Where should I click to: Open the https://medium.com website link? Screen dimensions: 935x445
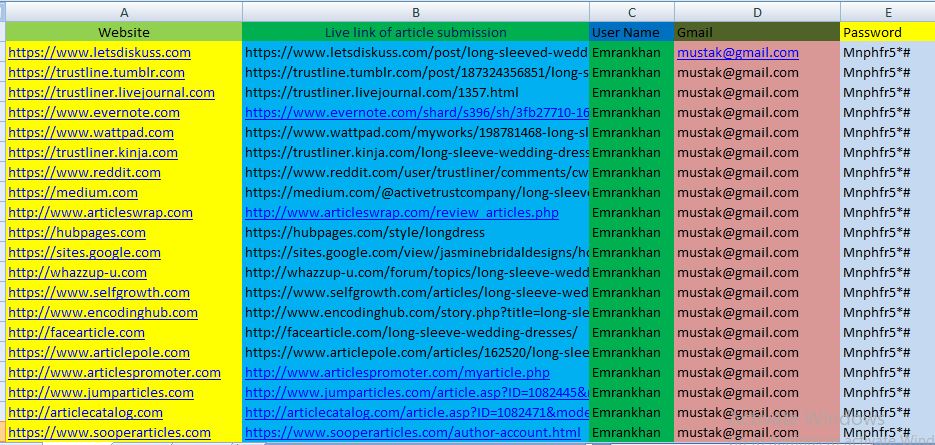(73, 193)
